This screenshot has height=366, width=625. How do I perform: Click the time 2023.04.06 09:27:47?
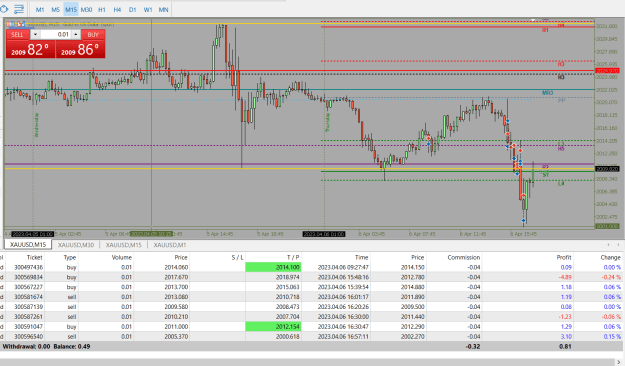tap(343, 267)
